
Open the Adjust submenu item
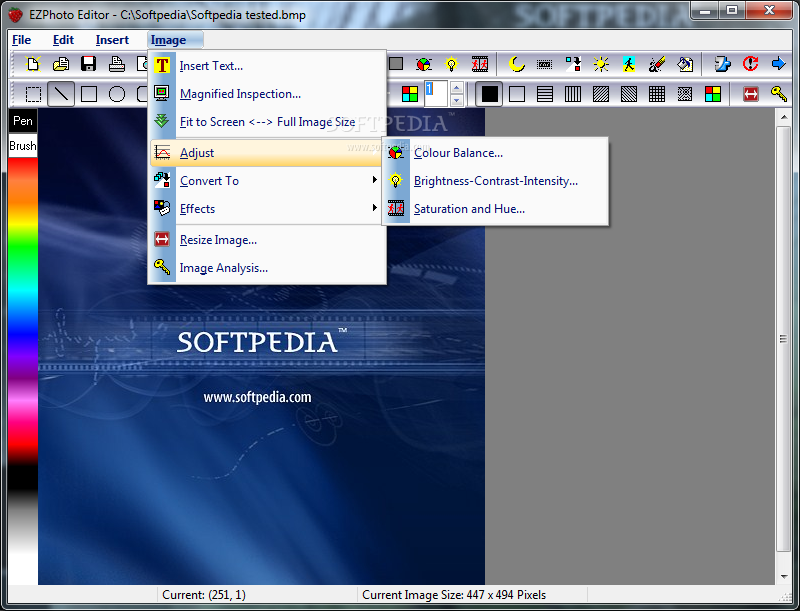coord(266,152)
